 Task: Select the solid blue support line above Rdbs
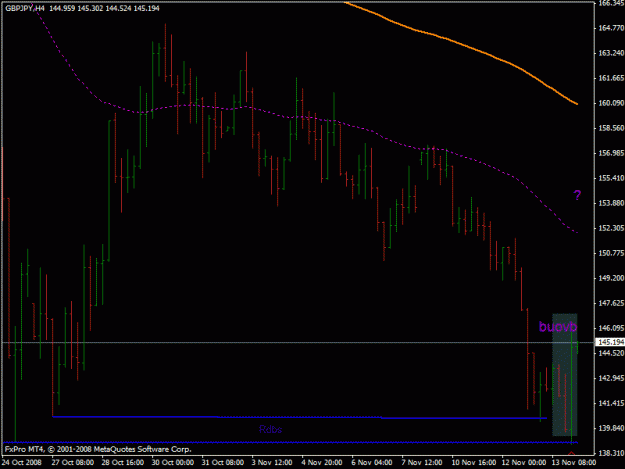(299, 417)
